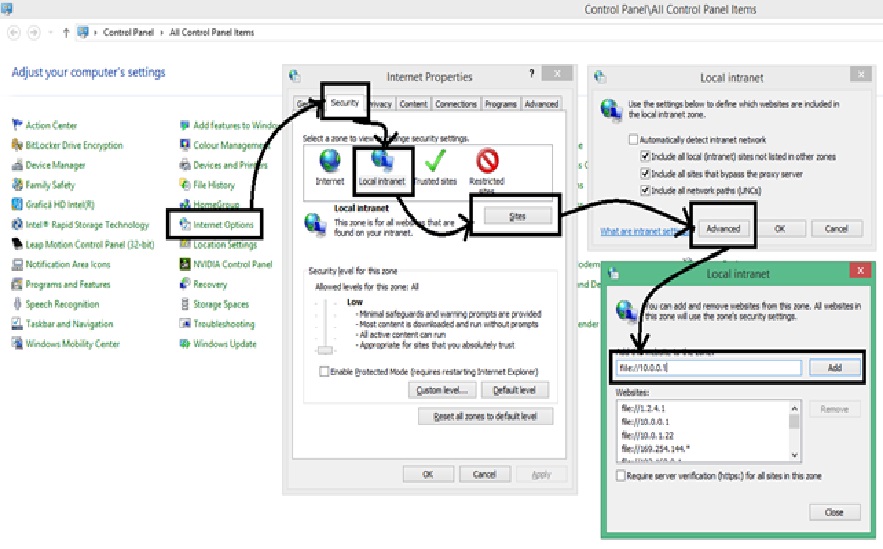Viewport: 883px width, 549px height.
Task: Click OK in upper Local intranet dialog
Action: pos(780,229)
